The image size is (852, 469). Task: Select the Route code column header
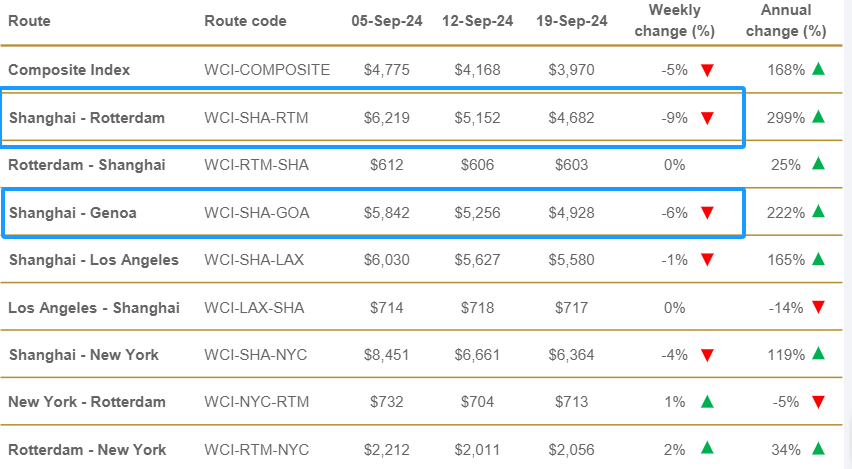tap(245, 21)
